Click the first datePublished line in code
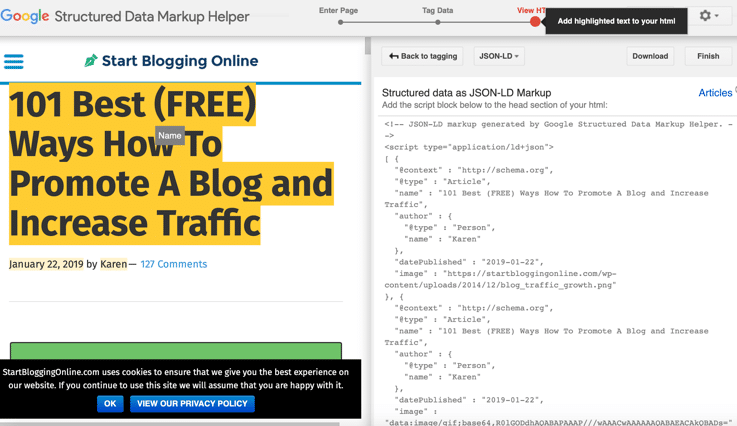This screenshot has width=737, height=426. 469,262
